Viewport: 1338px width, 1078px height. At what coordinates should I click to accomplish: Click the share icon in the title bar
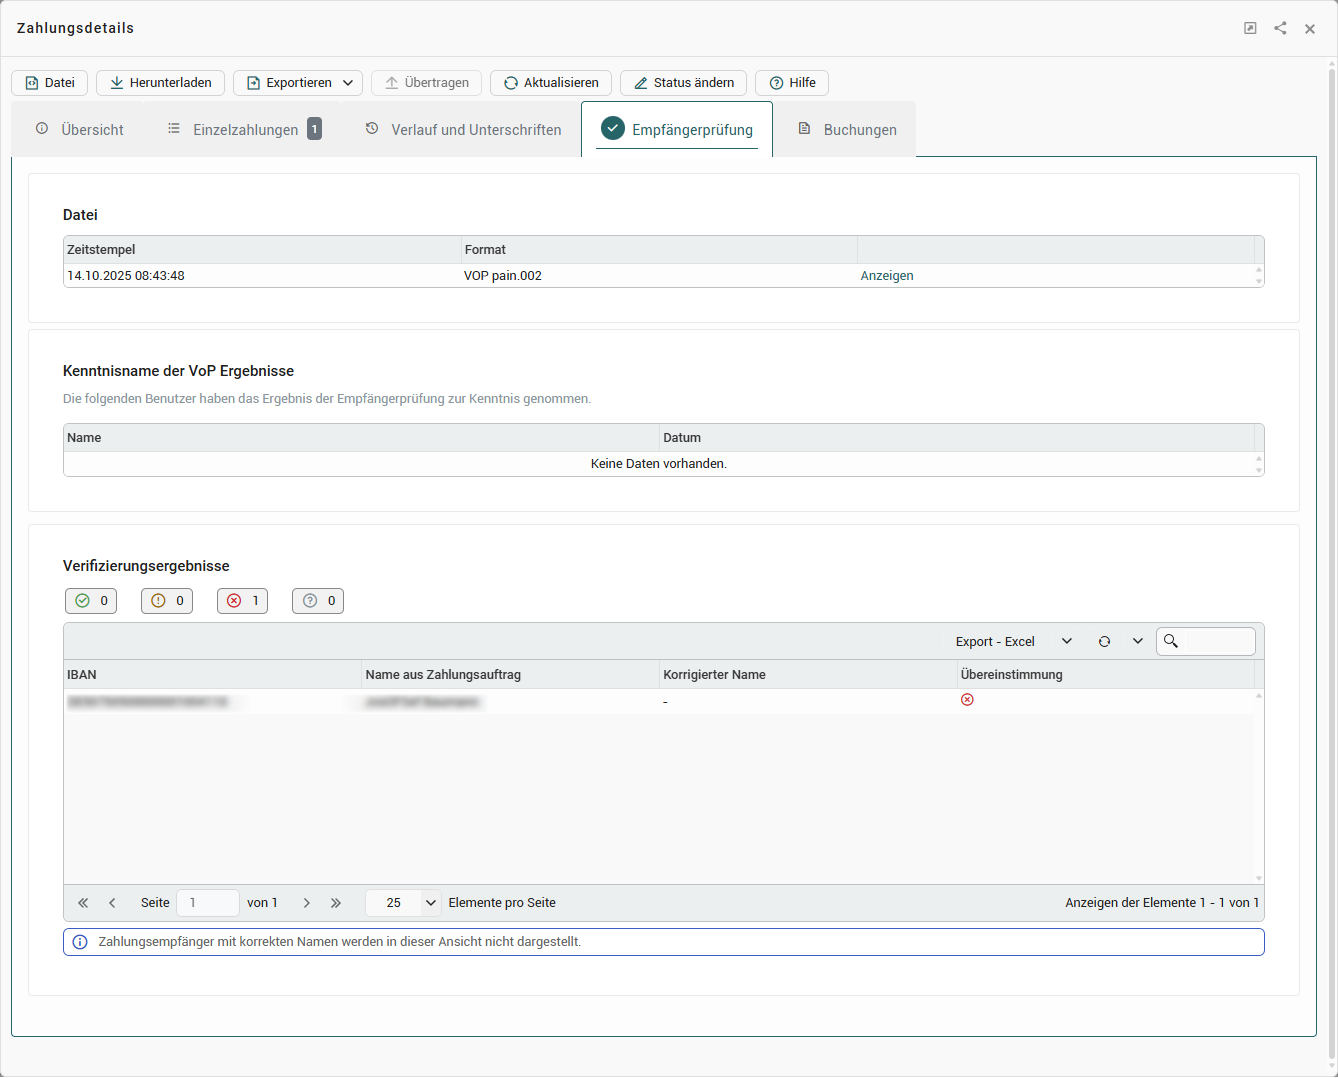[1280, 28]
